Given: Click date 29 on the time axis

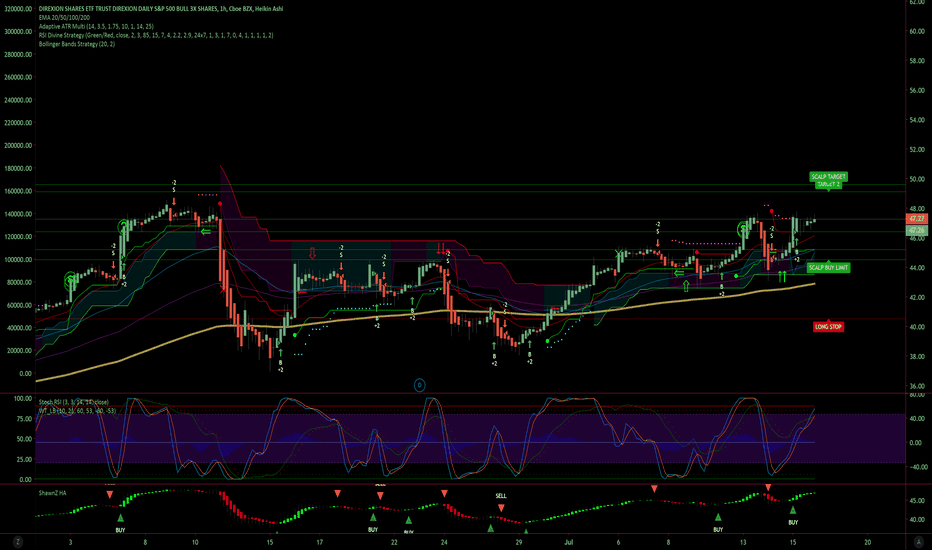Looking at the screenshot, I should click(x=519, y=542).
